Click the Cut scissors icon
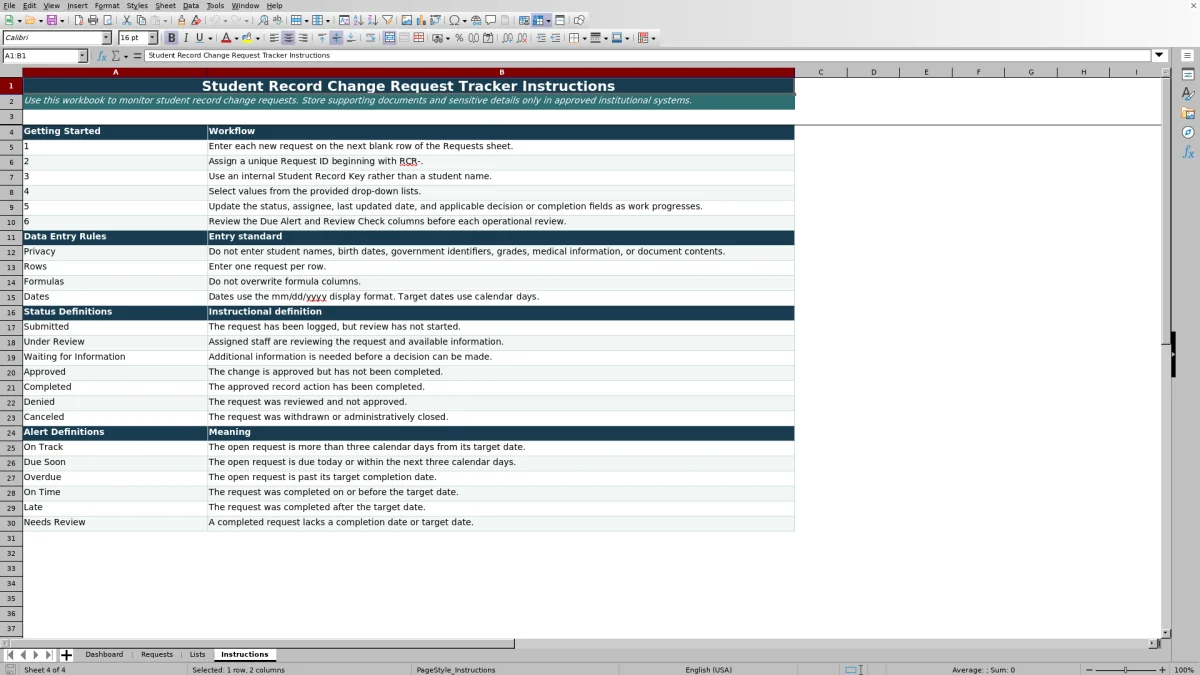 tap(127, 20)
